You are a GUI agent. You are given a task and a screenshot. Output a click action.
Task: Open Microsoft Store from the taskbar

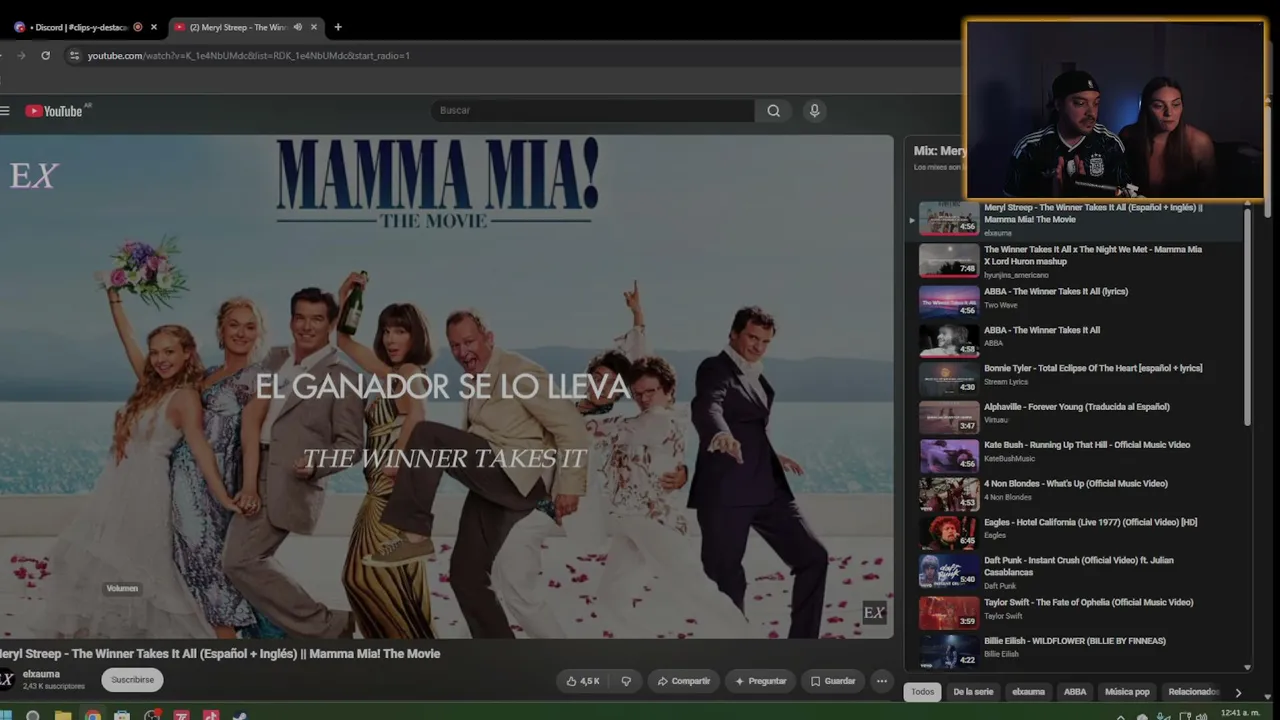[x=122, y=715]
